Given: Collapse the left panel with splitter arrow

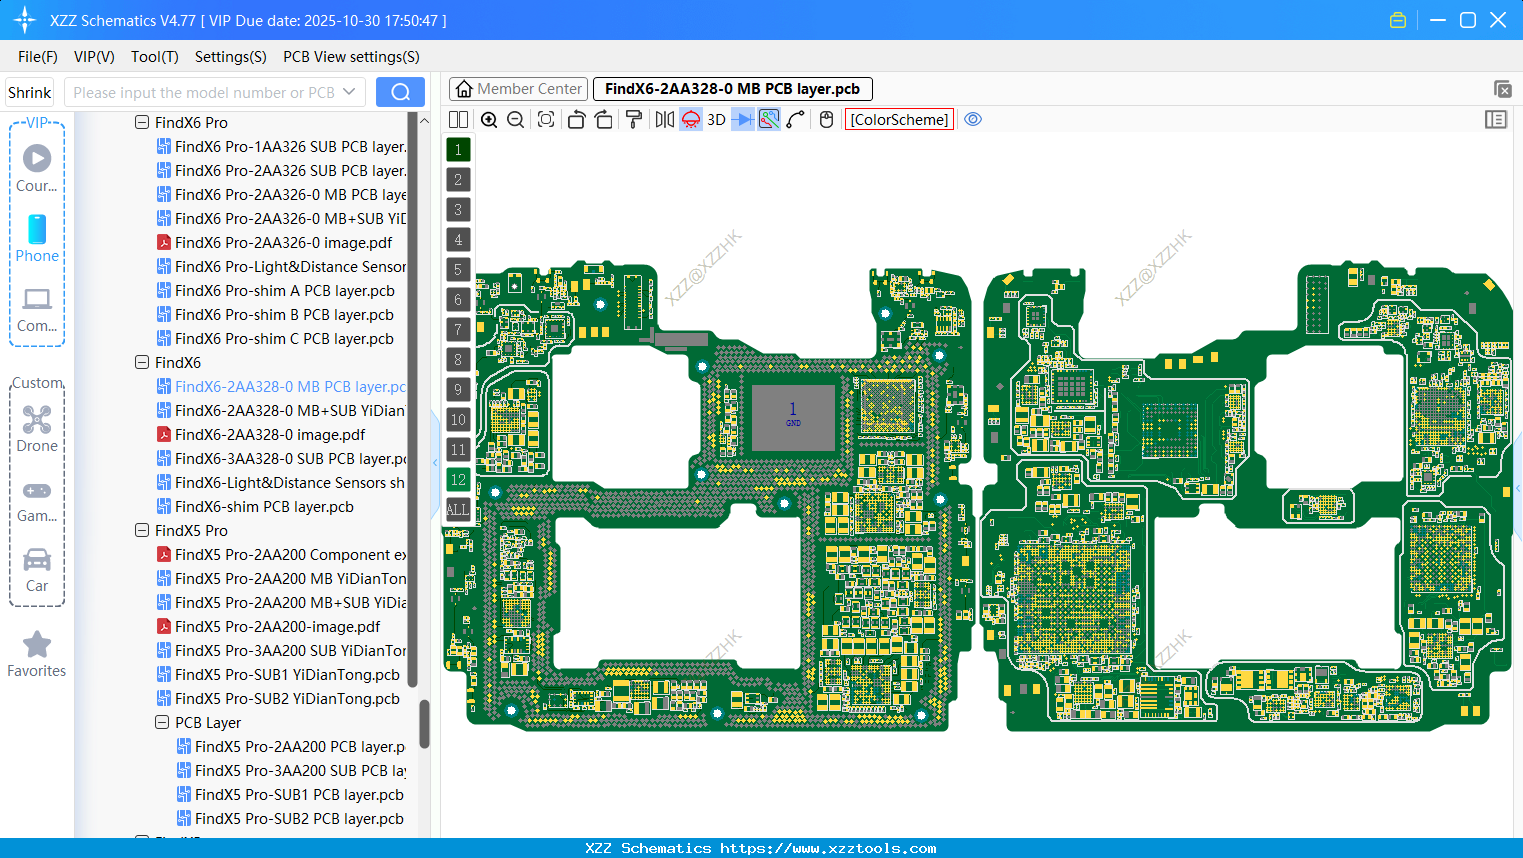Looking at the screenshot, I should 436,462.
